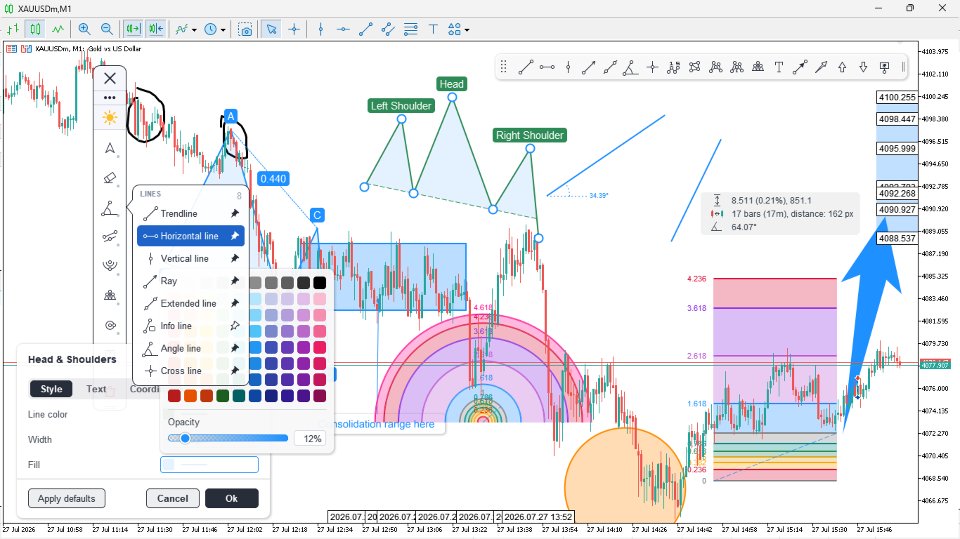Grab floating toolbar drag handle
This screenshot has width=960, height=539.
(503, 67)
